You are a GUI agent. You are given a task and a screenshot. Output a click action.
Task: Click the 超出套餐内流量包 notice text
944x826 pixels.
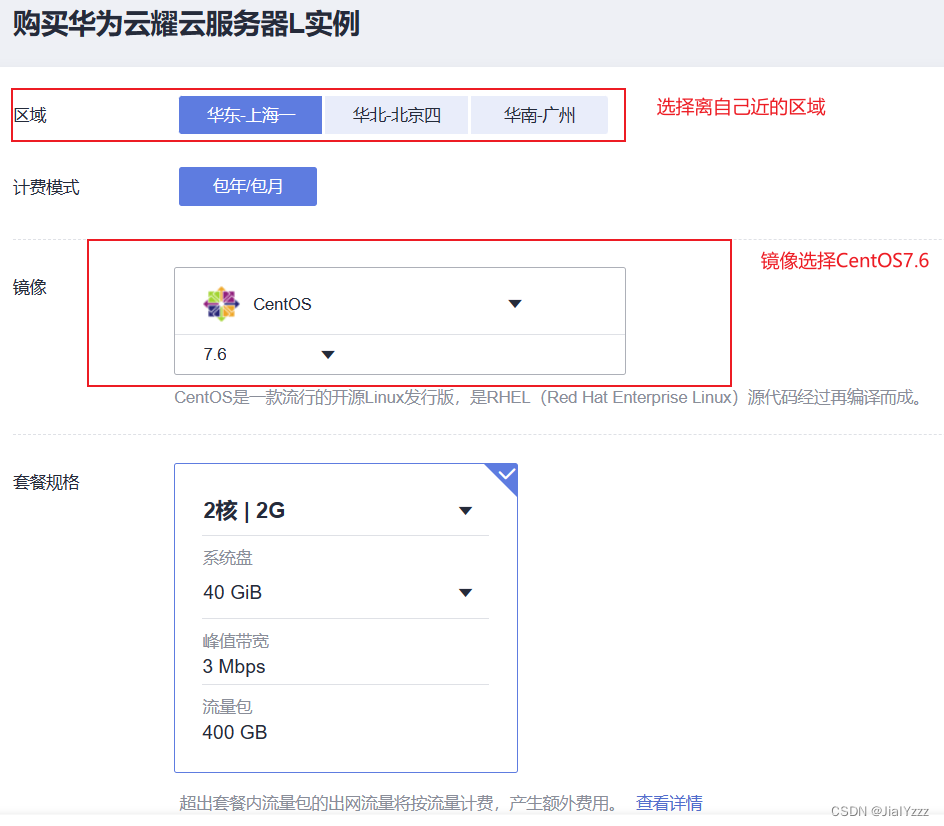(399, 803)
